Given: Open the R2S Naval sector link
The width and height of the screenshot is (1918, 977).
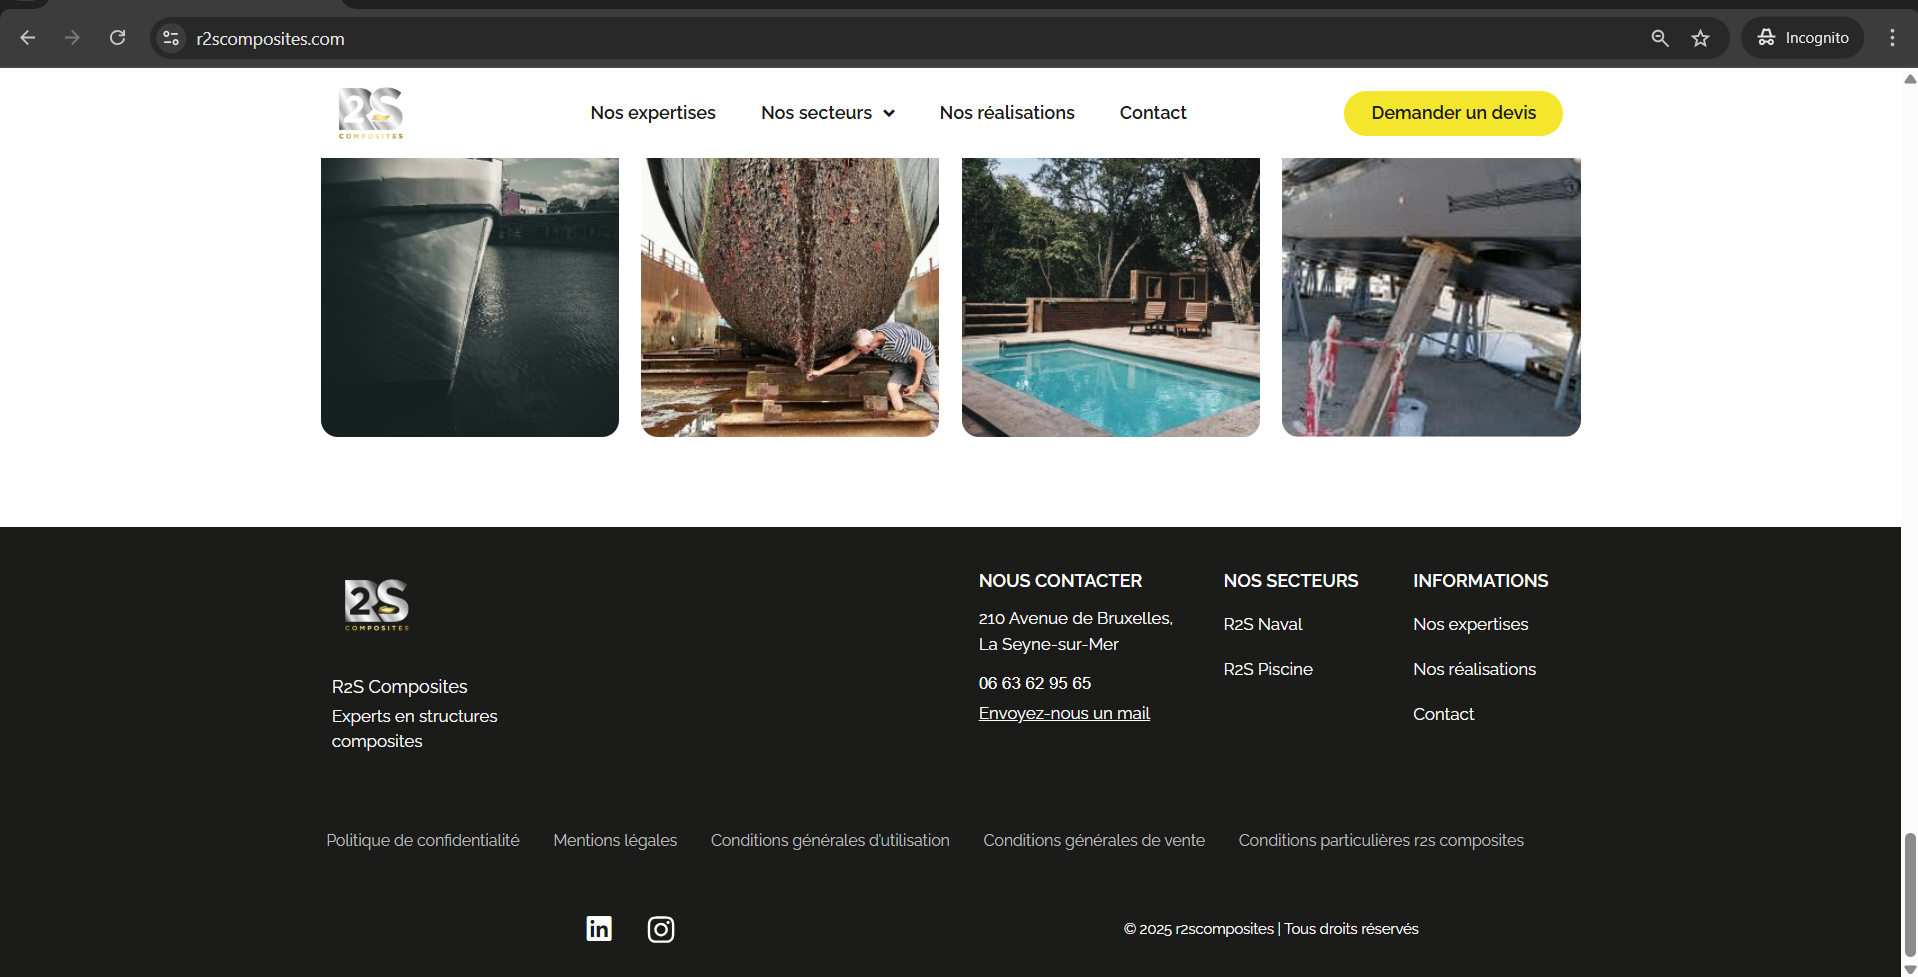Looking at the screenshot, I should coord(1263,624).
